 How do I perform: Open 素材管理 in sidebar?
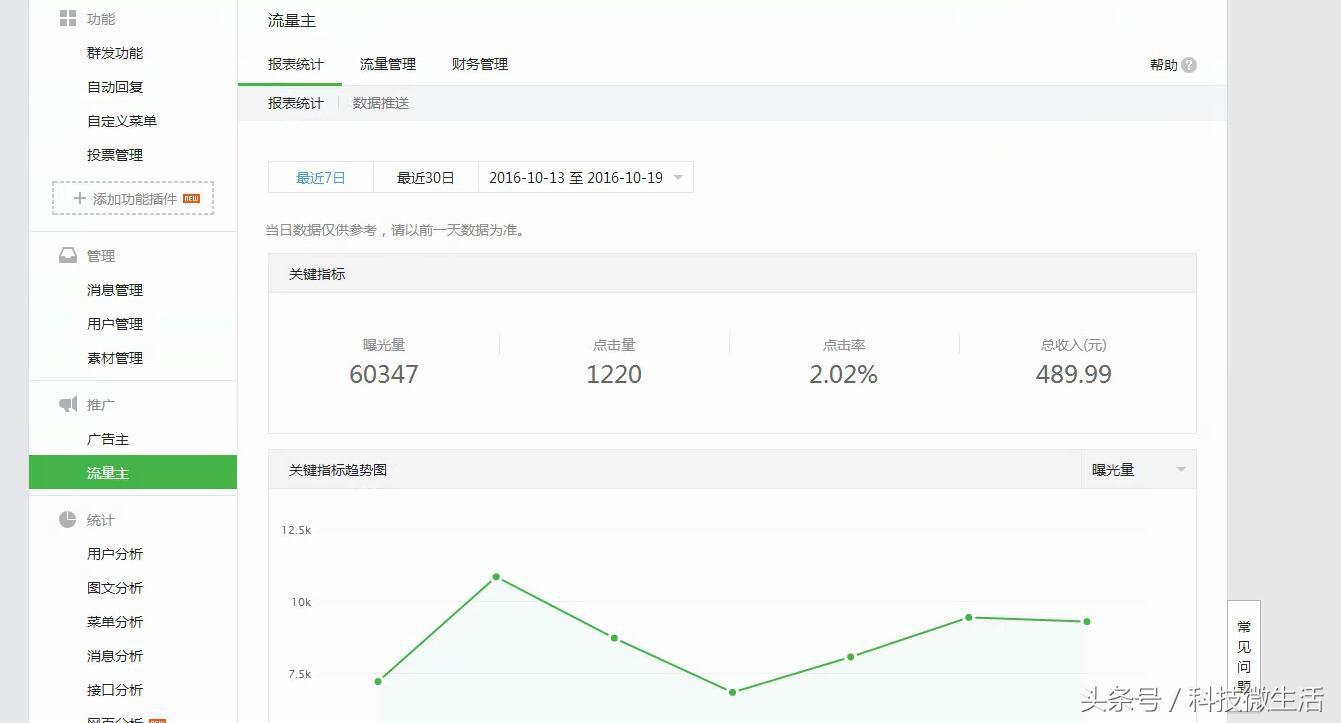point(115,358)
